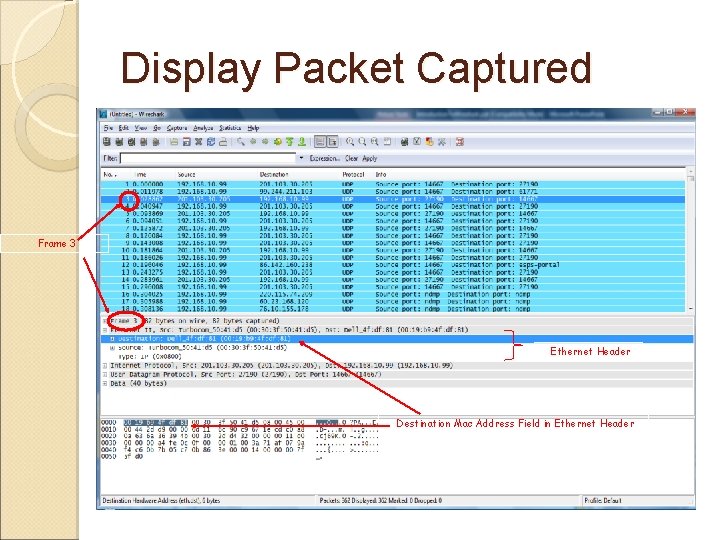Click hex dump row at offset 0010
720x540 pixels.
(240, 429)
